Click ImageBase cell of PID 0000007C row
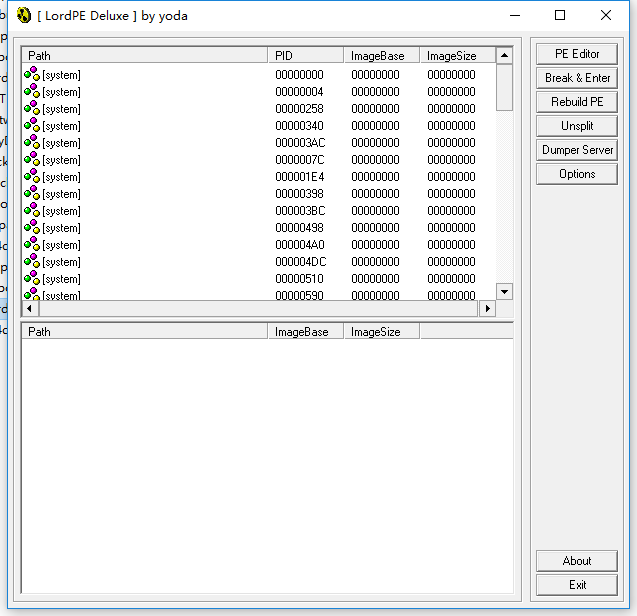The image size is (637, 616). (x=375, y=160)
